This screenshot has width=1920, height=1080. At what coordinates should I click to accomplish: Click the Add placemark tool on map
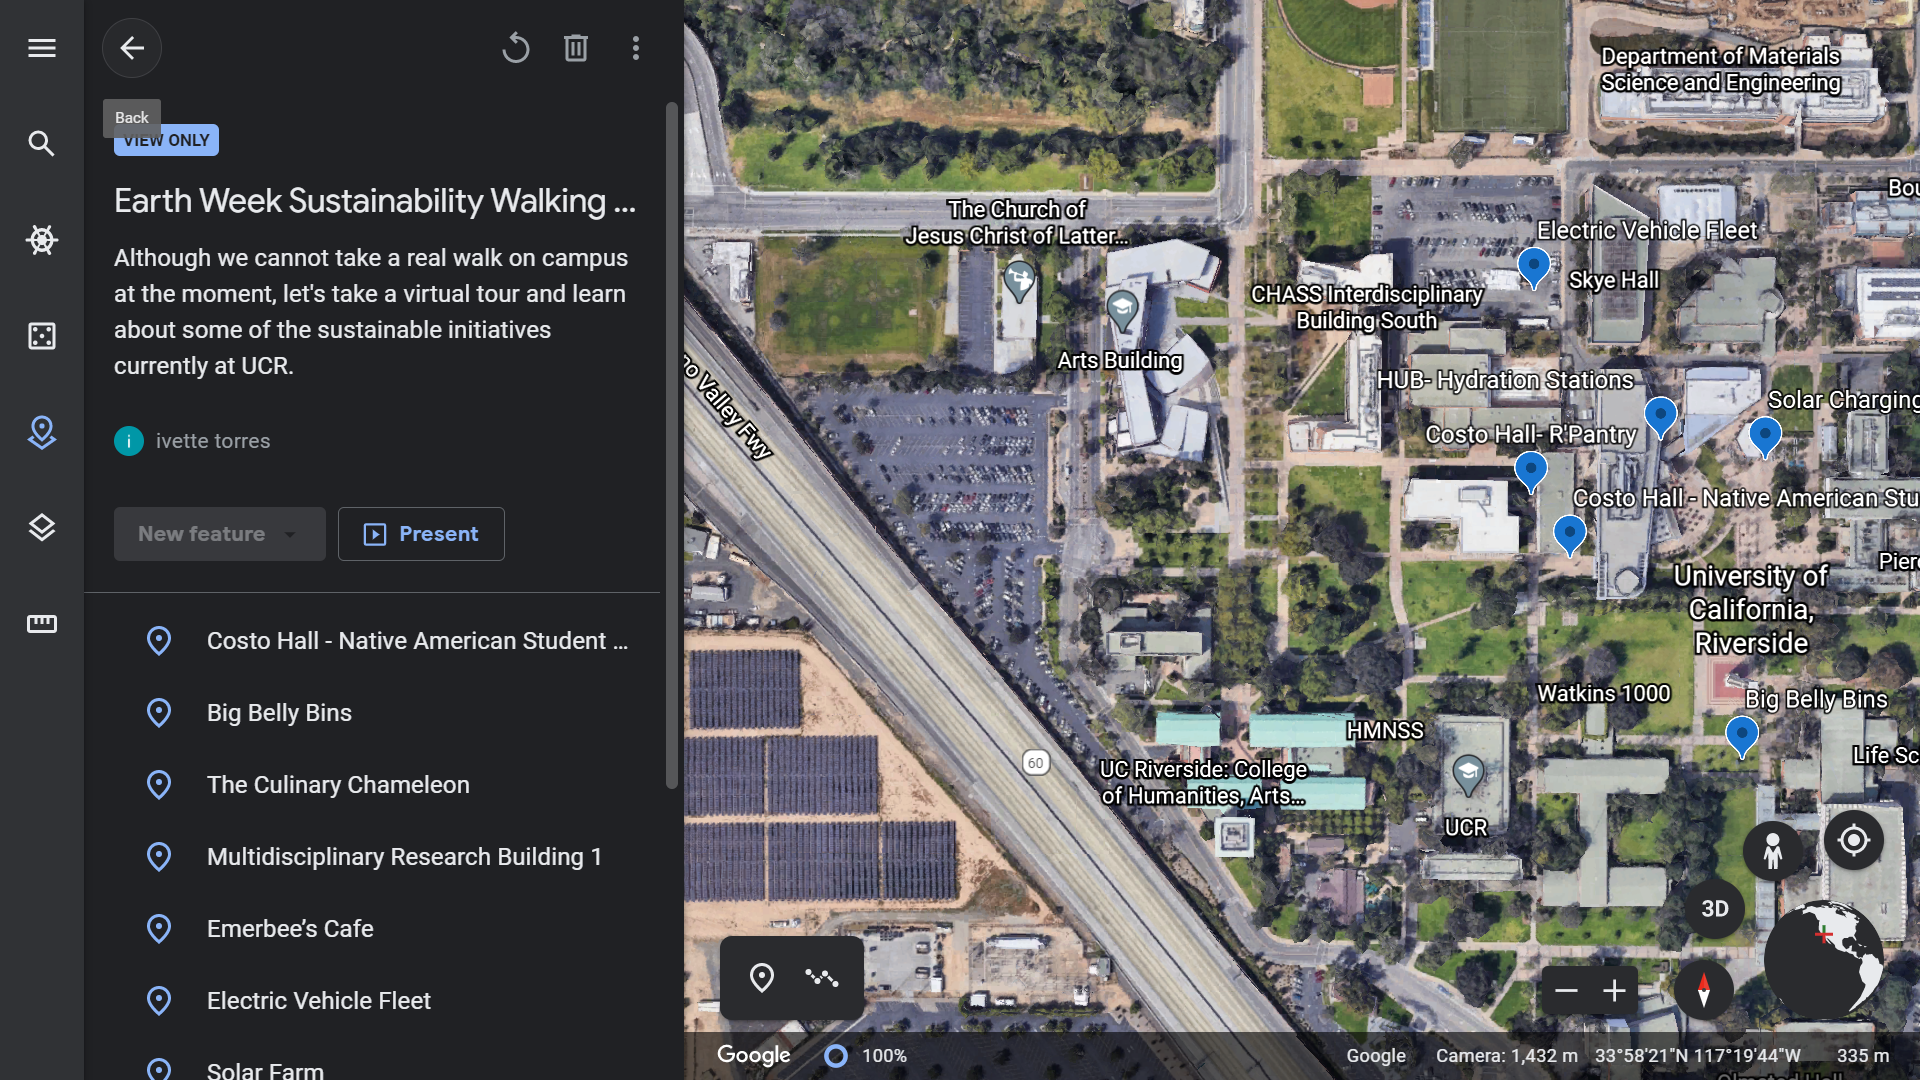pos(761,978)
